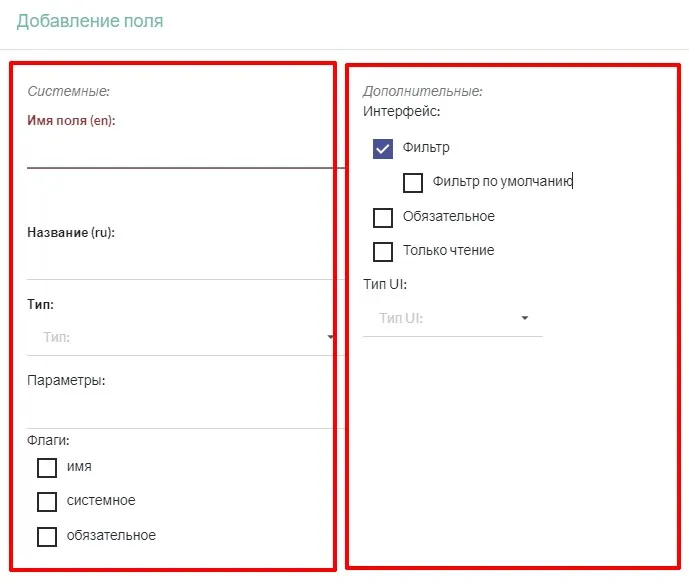Tick lowercase обязательное checkbox under Флаги
This screenshot has height=586, width=689.
coord(47,536)
